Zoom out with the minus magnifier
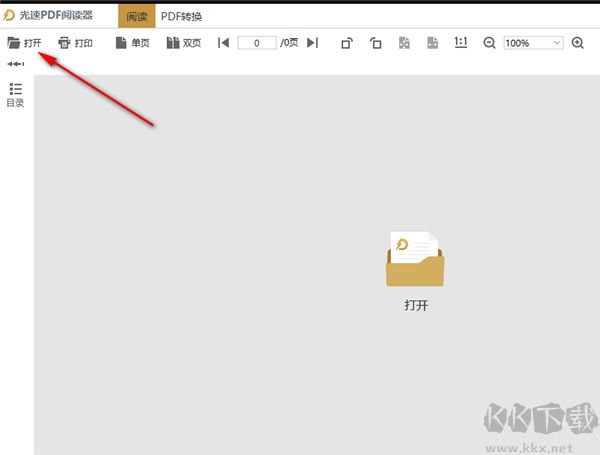Image resolution: width=600 pixels, height=455 pixels. [489, 43]
